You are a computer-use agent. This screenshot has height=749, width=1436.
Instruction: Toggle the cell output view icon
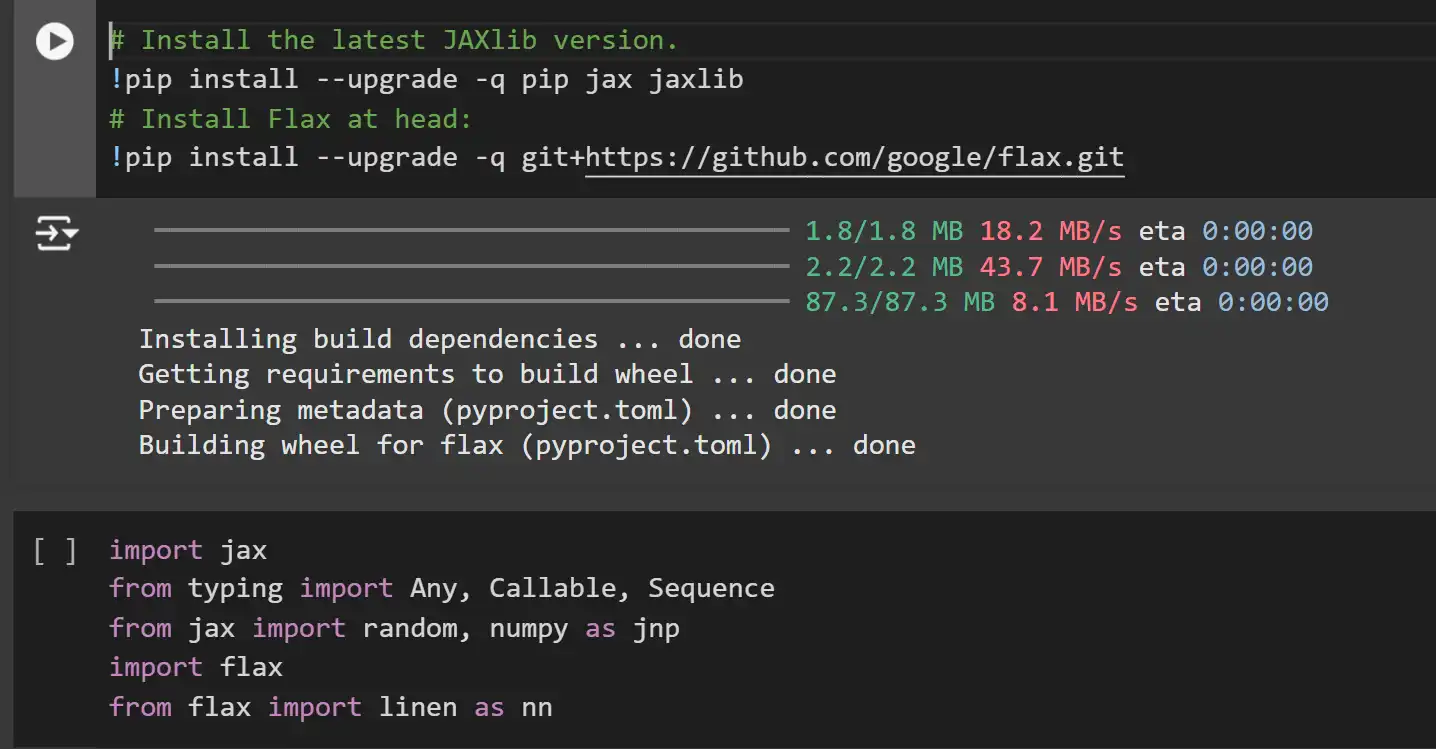pyautogui.click(x=56, y=233)
